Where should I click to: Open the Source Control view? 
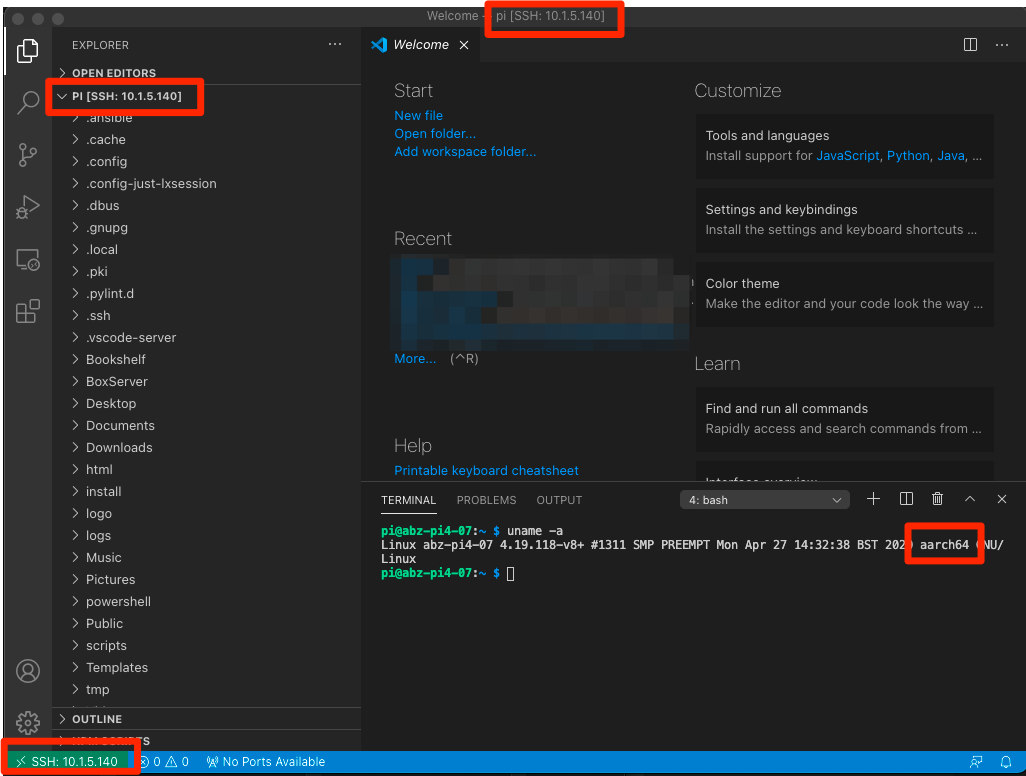[x=28, y=155]
